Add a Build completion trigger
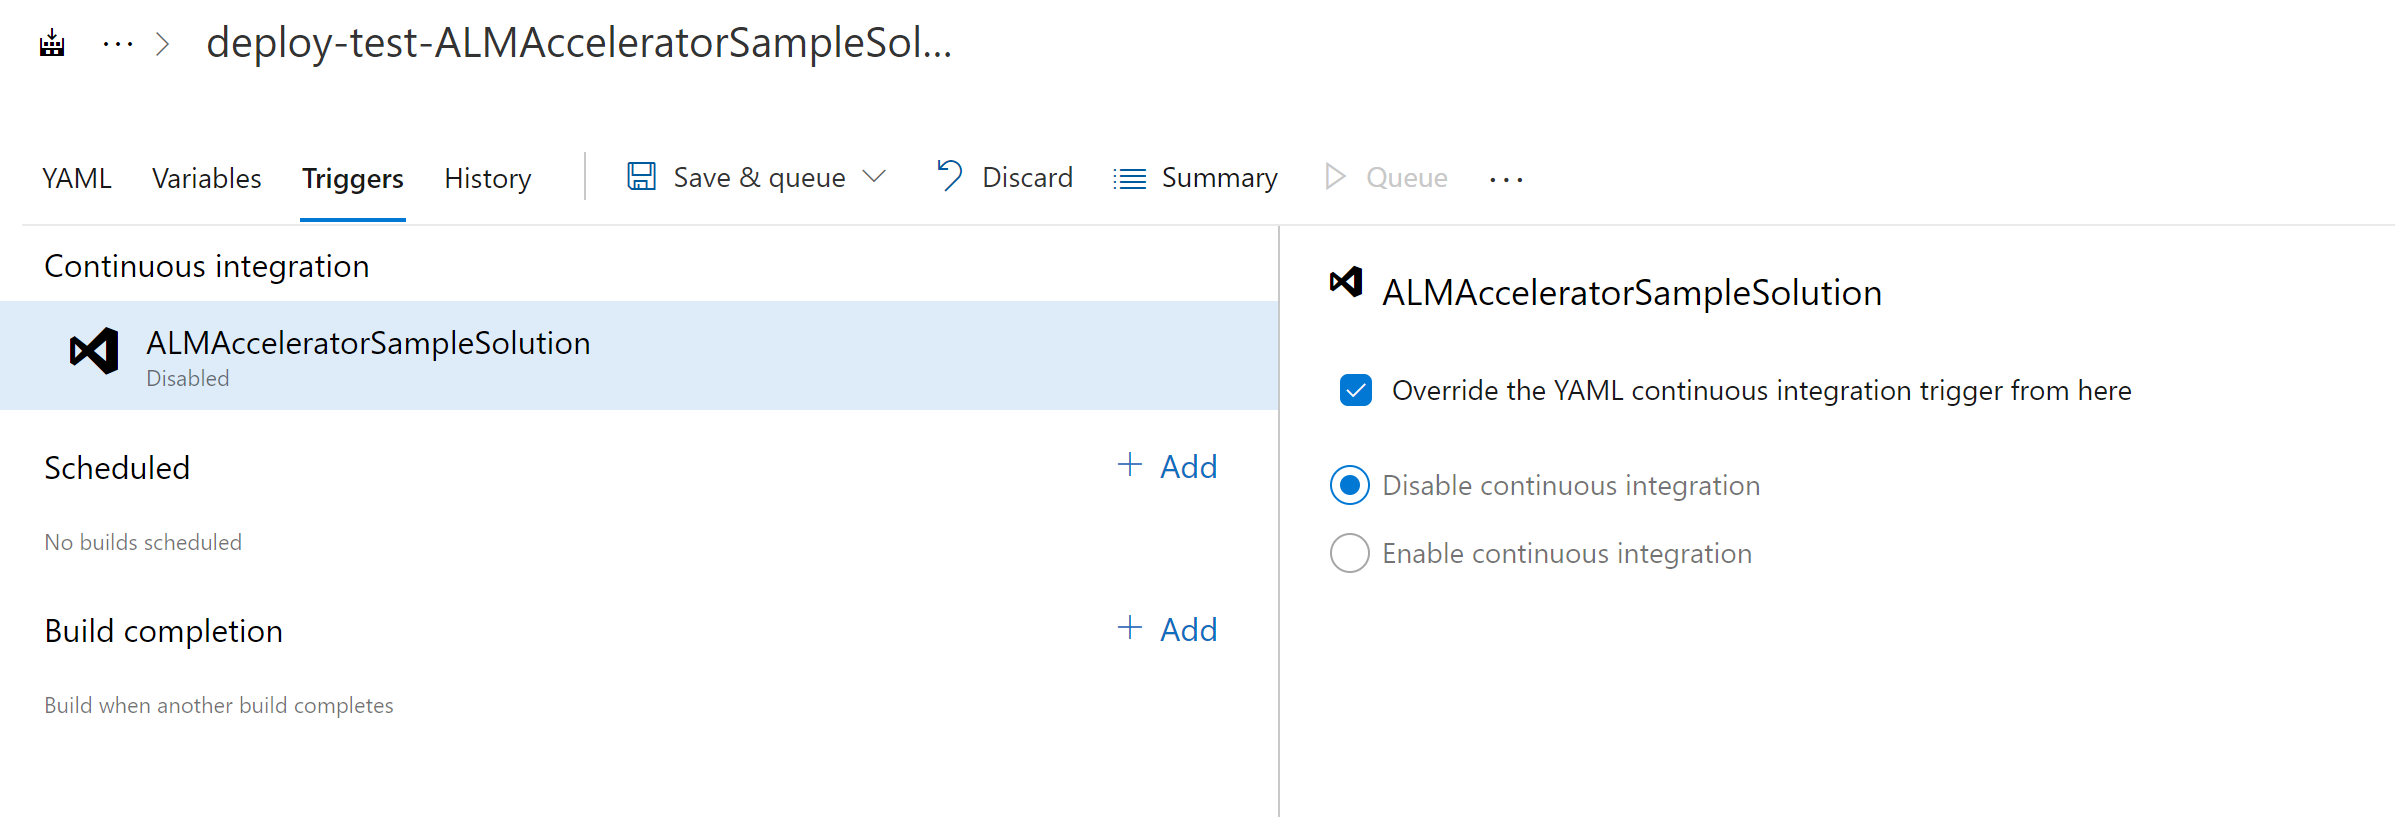This screenshot has width=2395, height=817. (1167, 629)
